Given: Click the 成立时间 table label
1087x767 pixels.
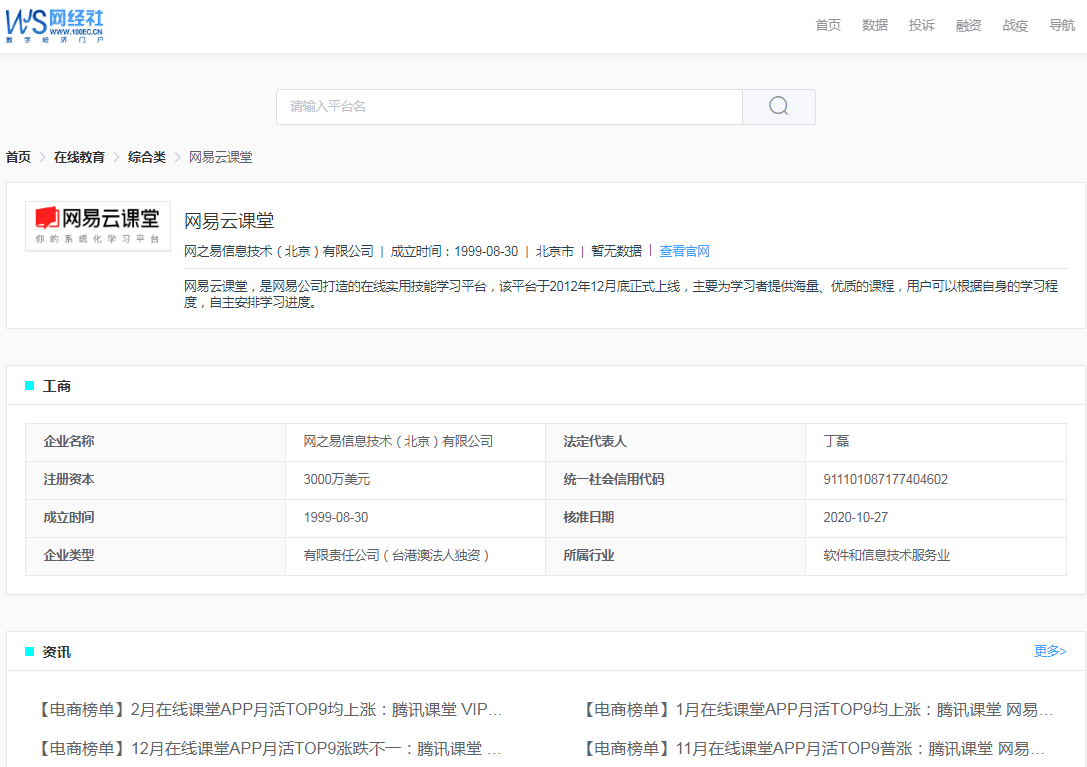Looking at the screenshot, I should (x=69, y=517).
